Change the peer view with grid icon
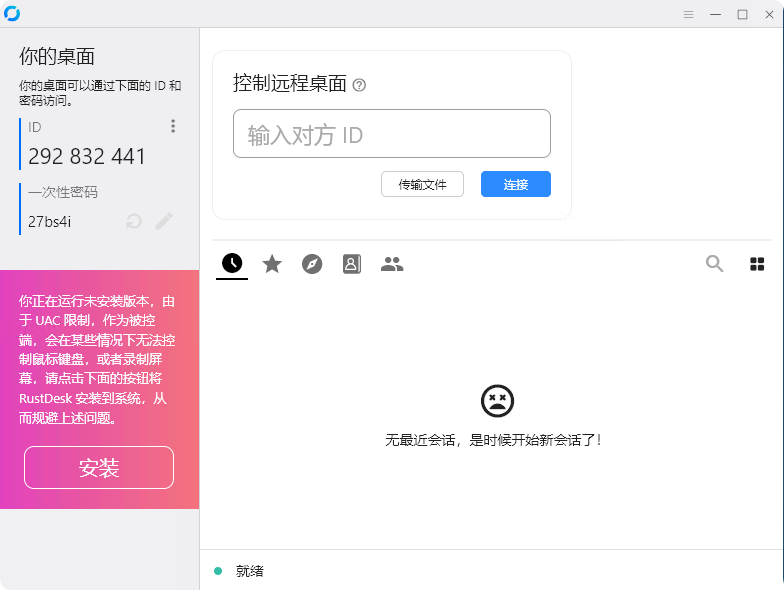Screen dimensions: 784x590 (x=757, y=264)
